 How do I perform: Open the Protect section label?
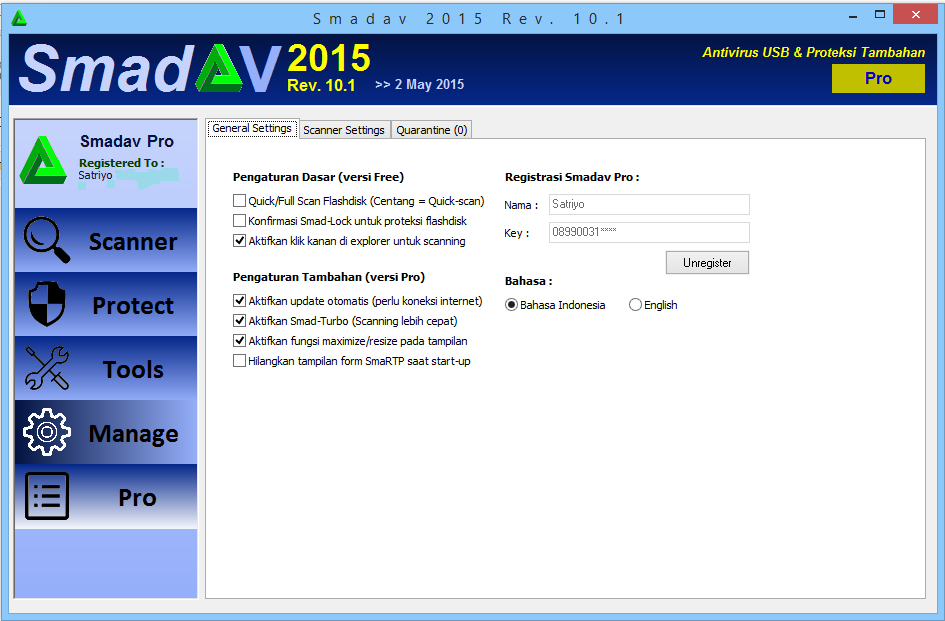pyautogui.click(x=133, y=306)
